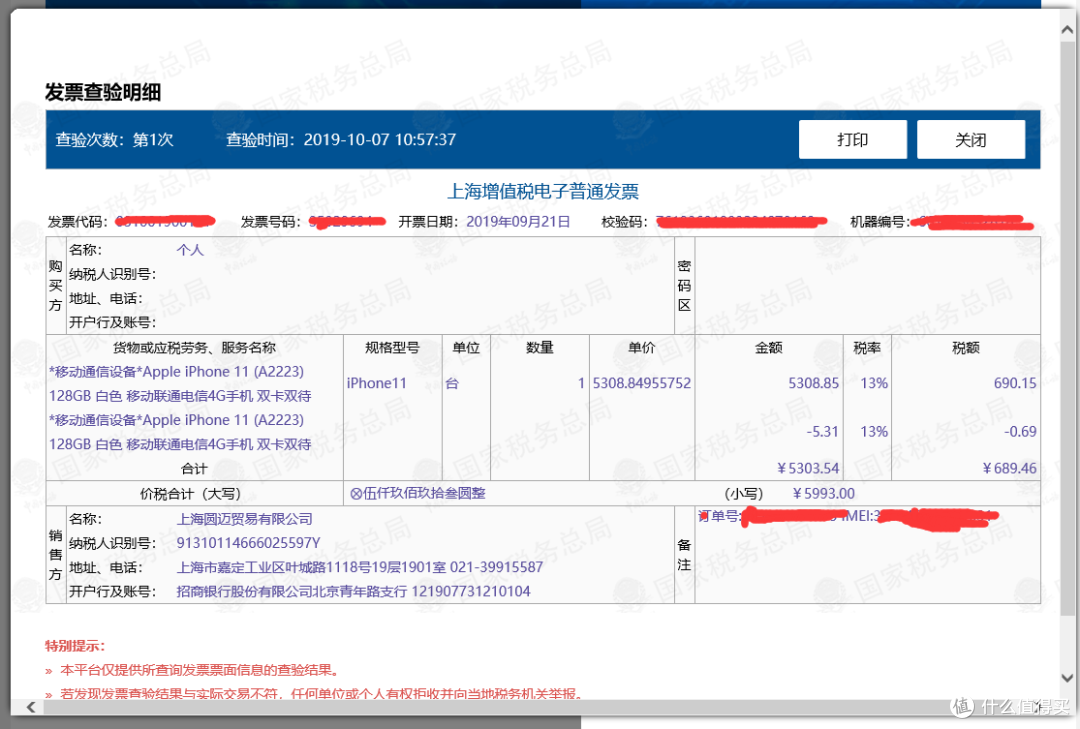1080x729 pixels.
Task: Click the 伍仟玖佰玖拾叁圆整 amount in words
Action: tap(417, 493)
